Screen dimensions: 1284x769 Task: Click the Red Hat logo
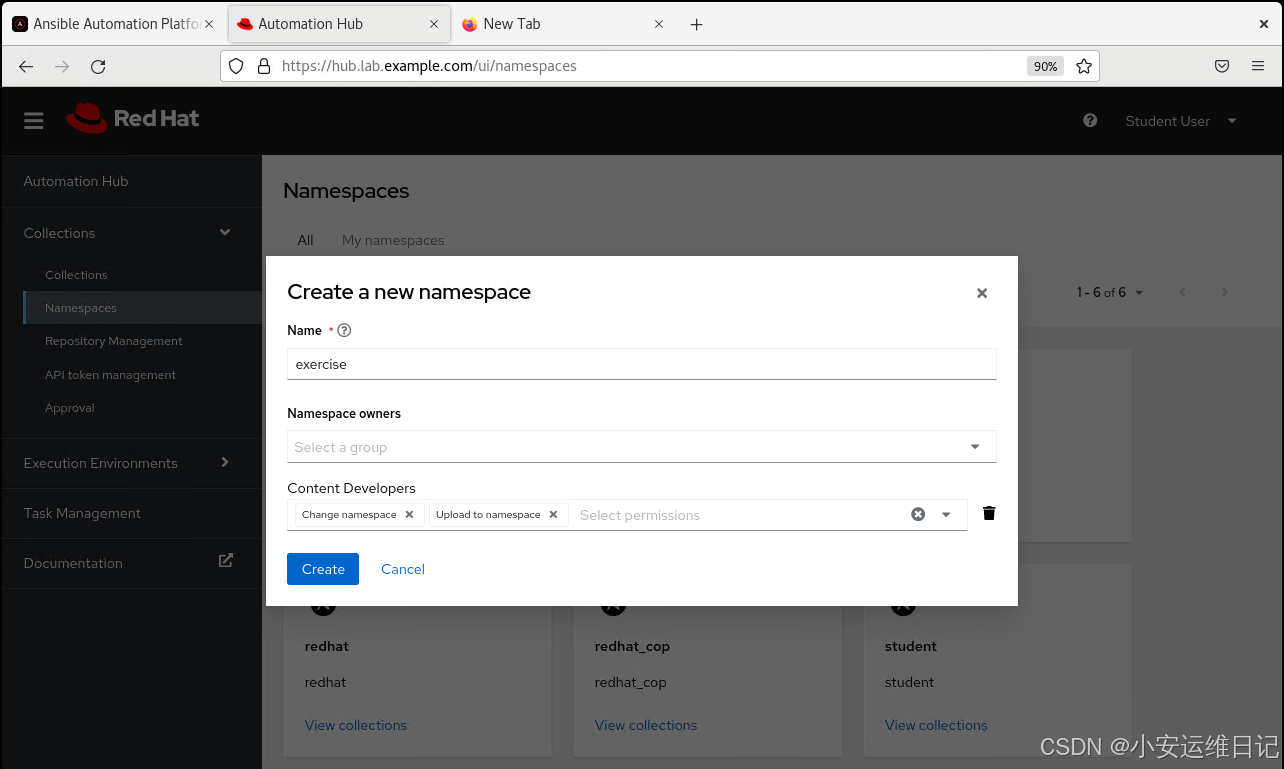132,118
